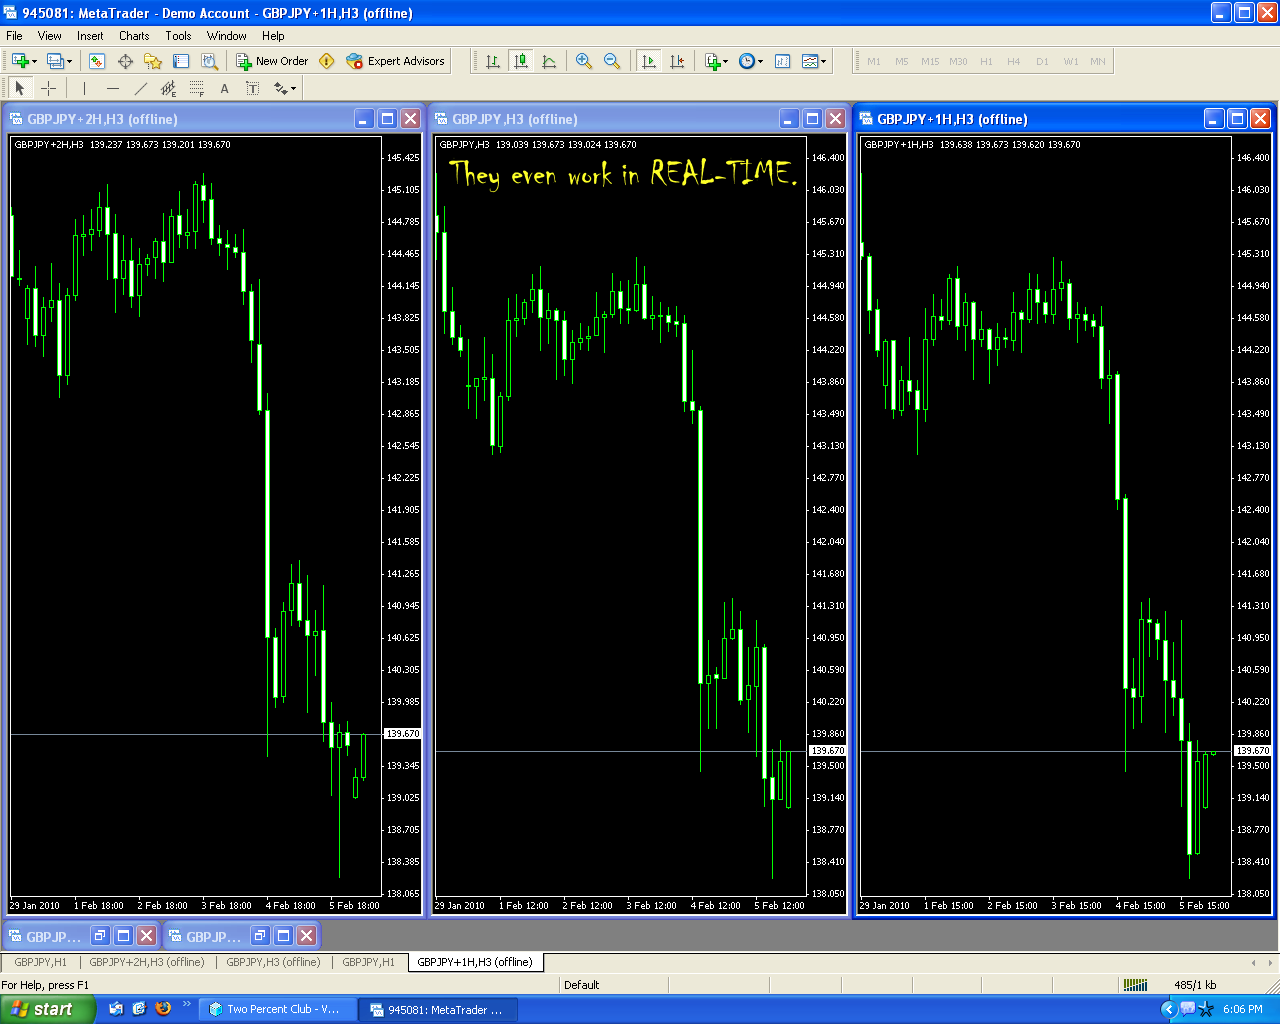Expand the Arrows tool dropdown arrow
Image resolution: width=1280 pixels, height=1024 pixels.
point(294,88)
